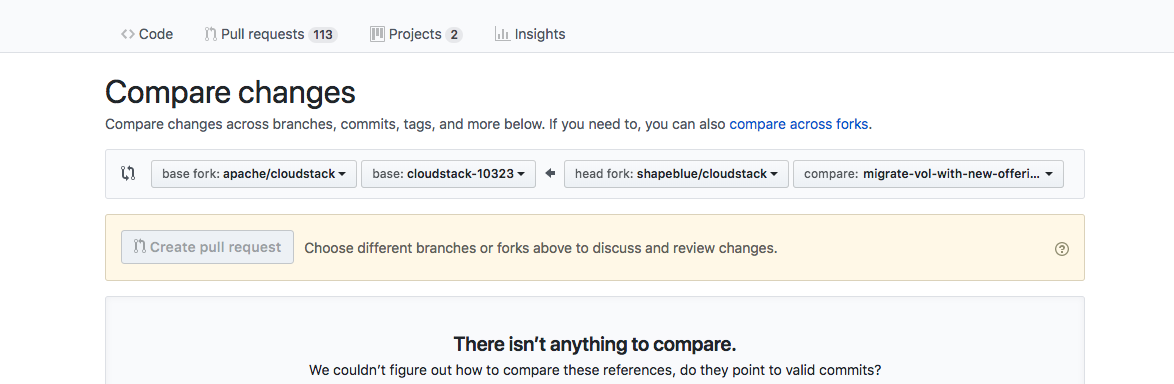The width and height of the screenshot is (1174, 384).
Task: Click the bar graph icon beside Insights
Action: tap(502, 34)
